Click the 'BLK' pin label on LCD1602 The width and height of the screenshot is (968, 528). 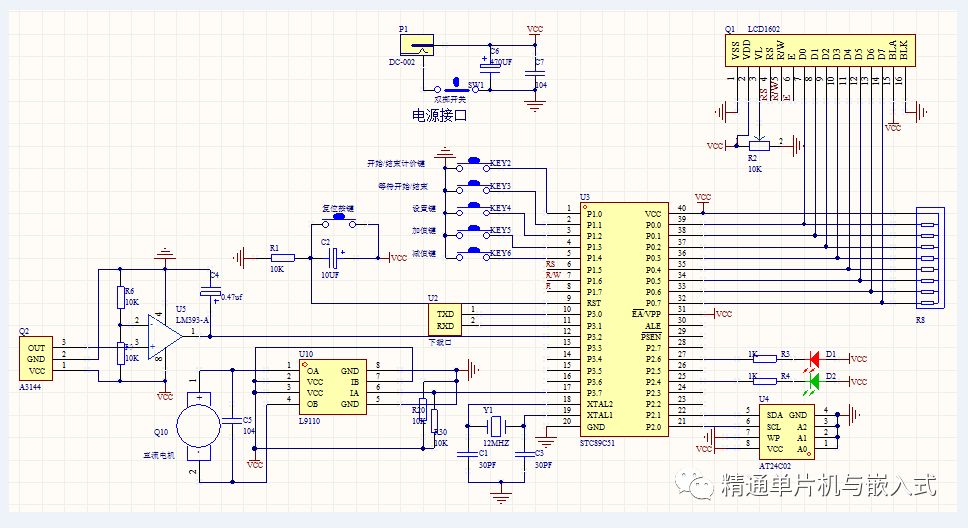pos(904,50)
